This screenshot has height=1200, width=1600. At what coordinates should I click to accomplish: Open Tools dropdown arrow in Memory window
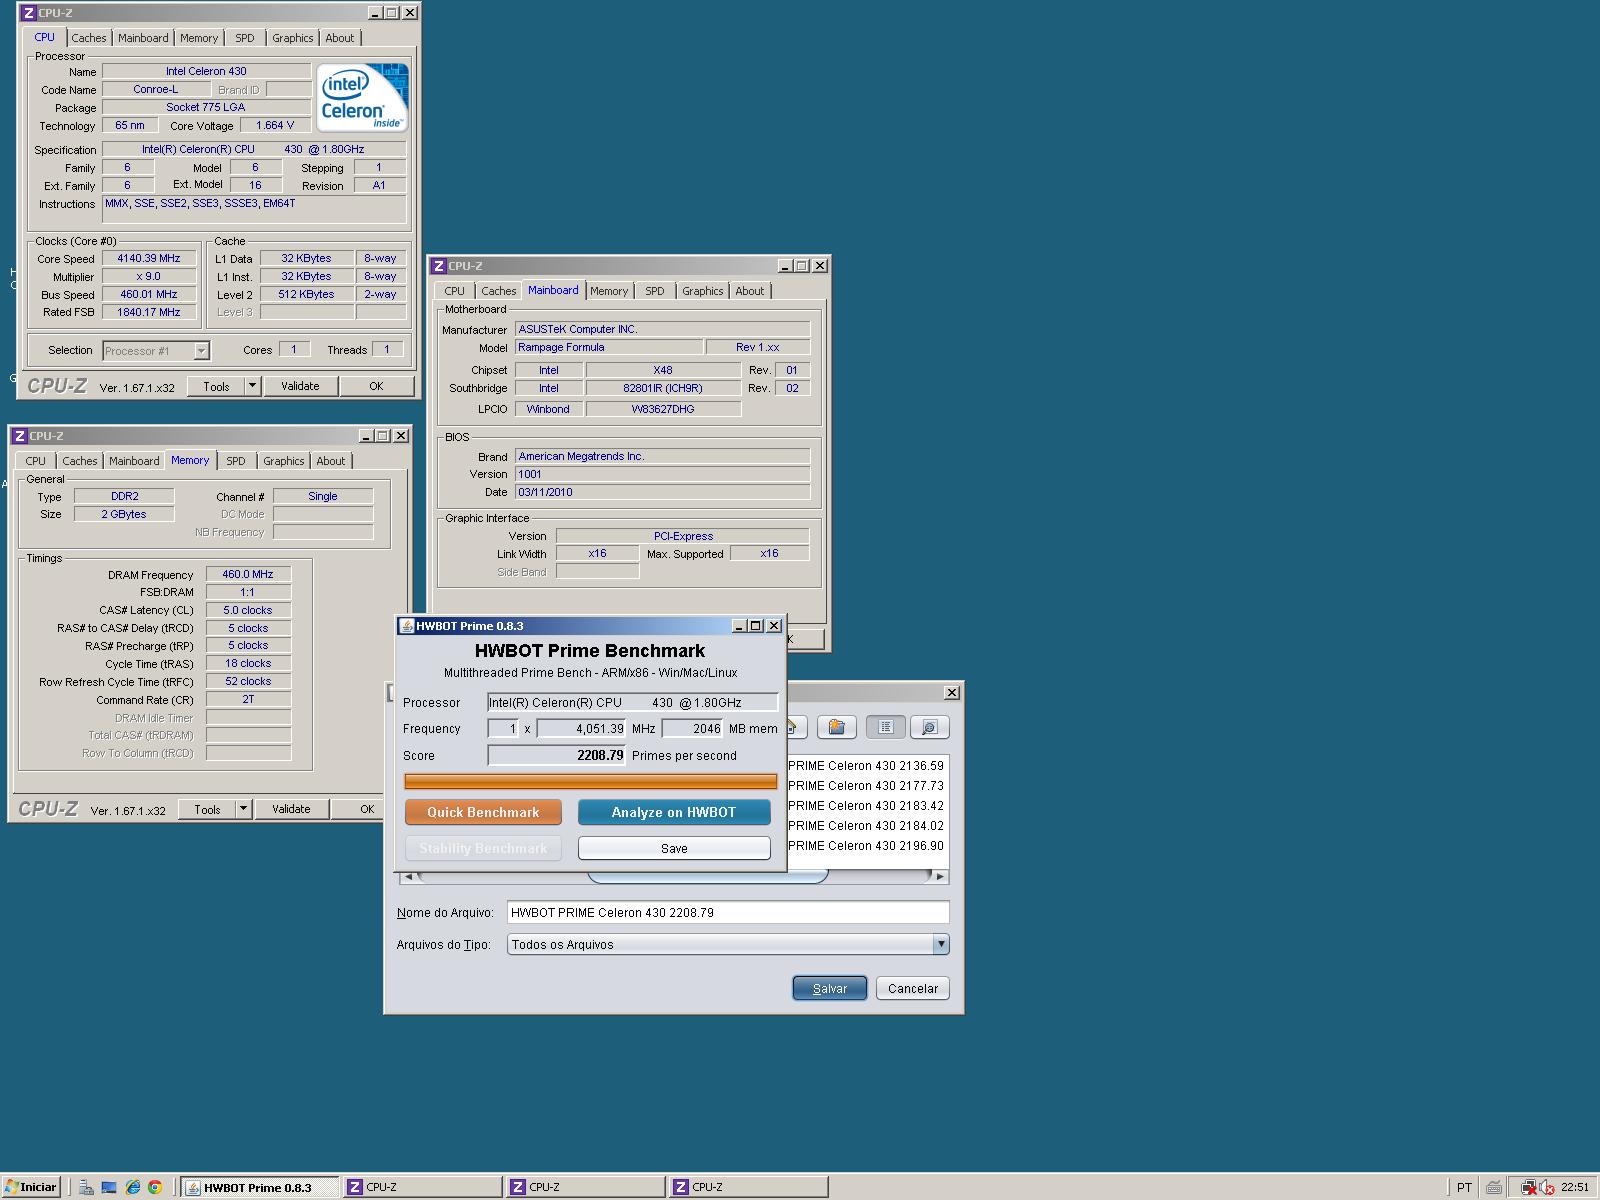click(243, 809)
